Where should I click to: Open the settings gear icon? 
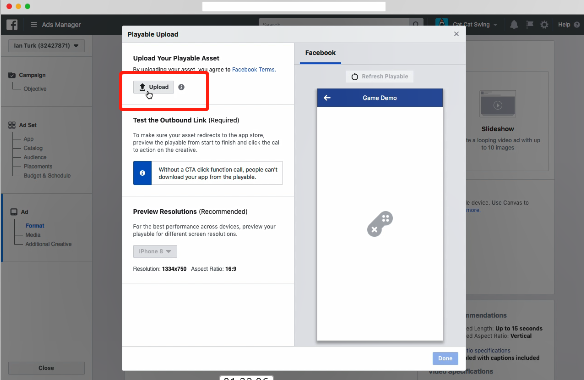click(544, 25)
